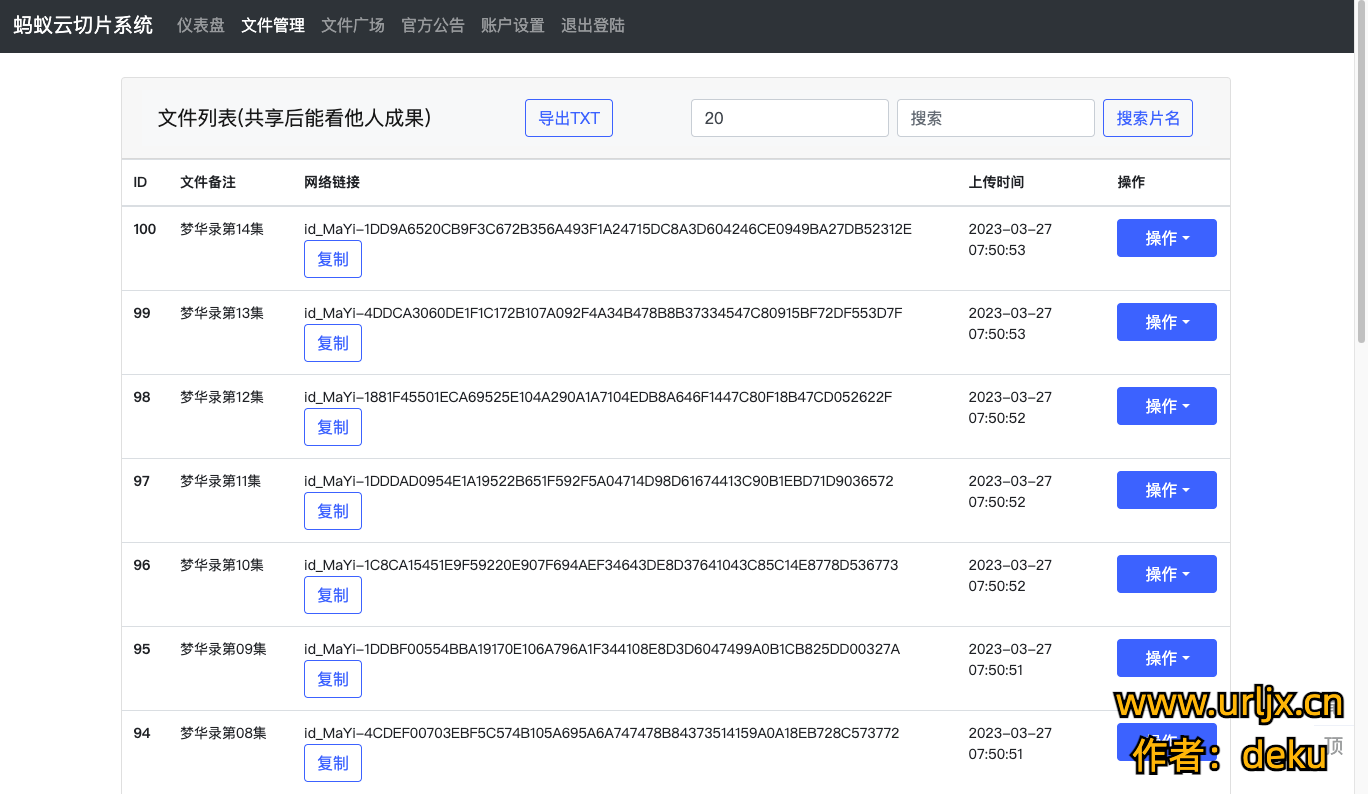Click ID cell 100
The height and width of the screenshot is (794, 1368).
coord(145,229)
